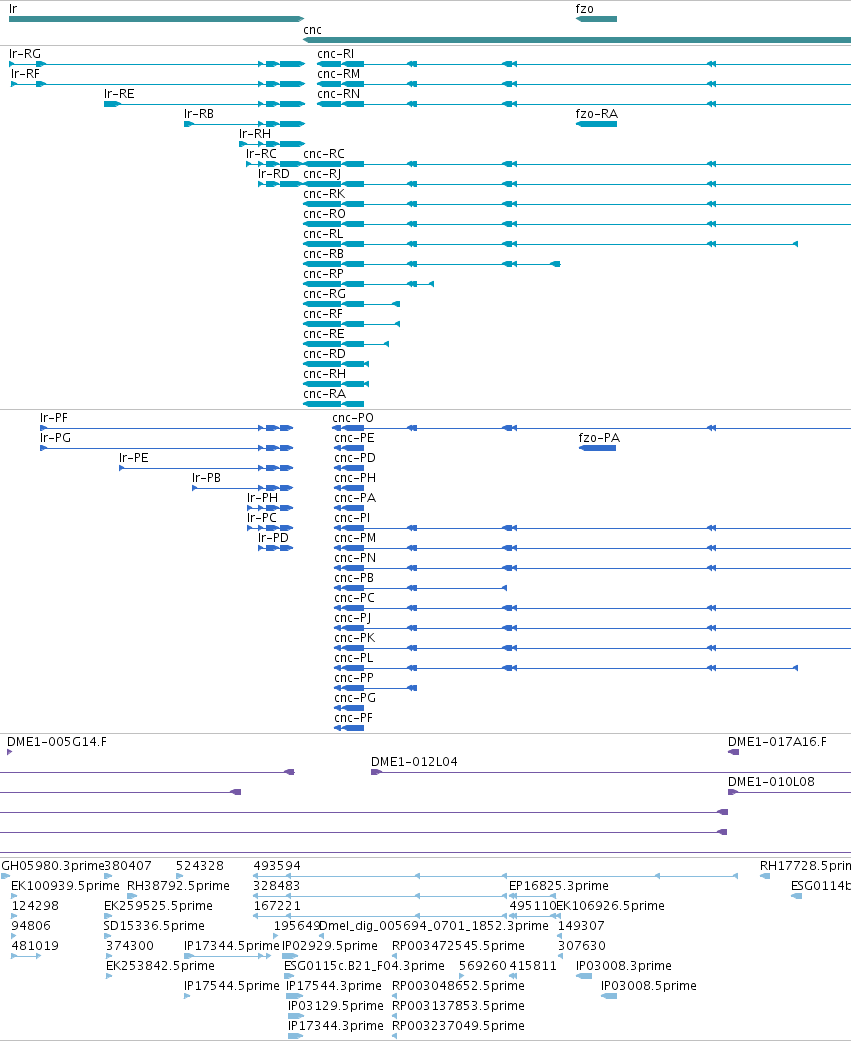The image size is (851, 1041).
Task: Select the cnc-PP protein feature
Action: [375, 688]
